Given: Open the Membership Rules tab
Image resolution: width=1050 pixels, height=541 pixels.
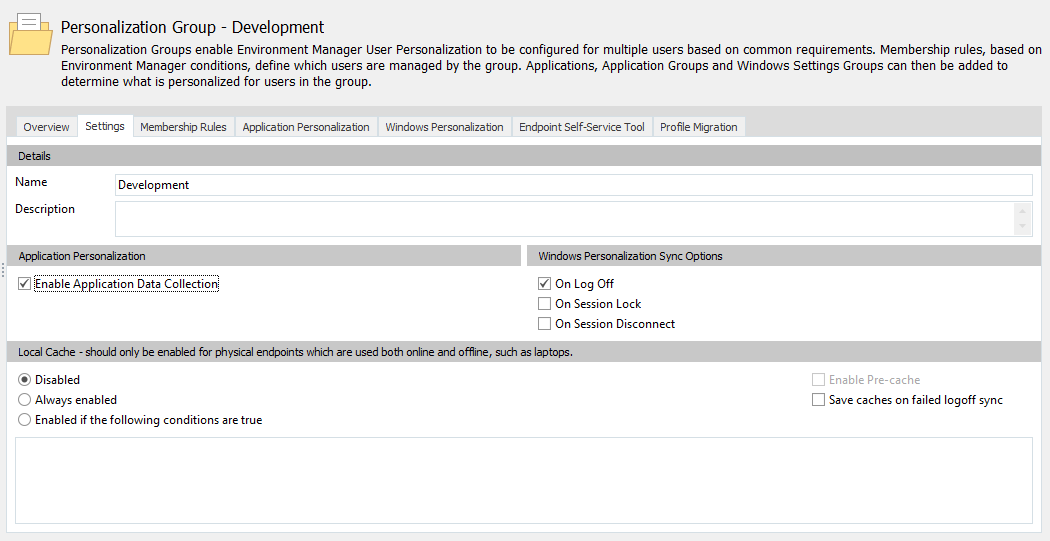Looking at the screenshot, I should (x=183, y=127).
